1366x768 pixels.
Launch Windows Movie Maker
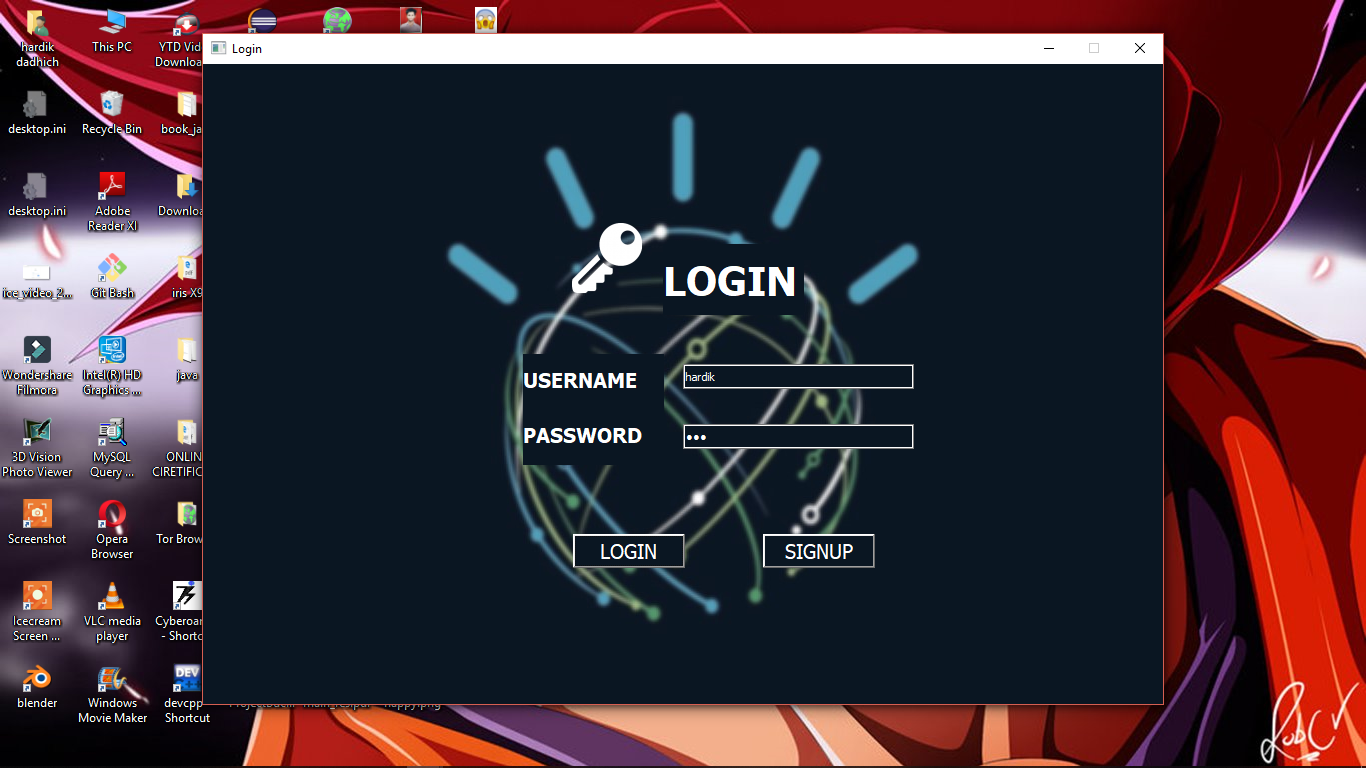coord(111,678)
